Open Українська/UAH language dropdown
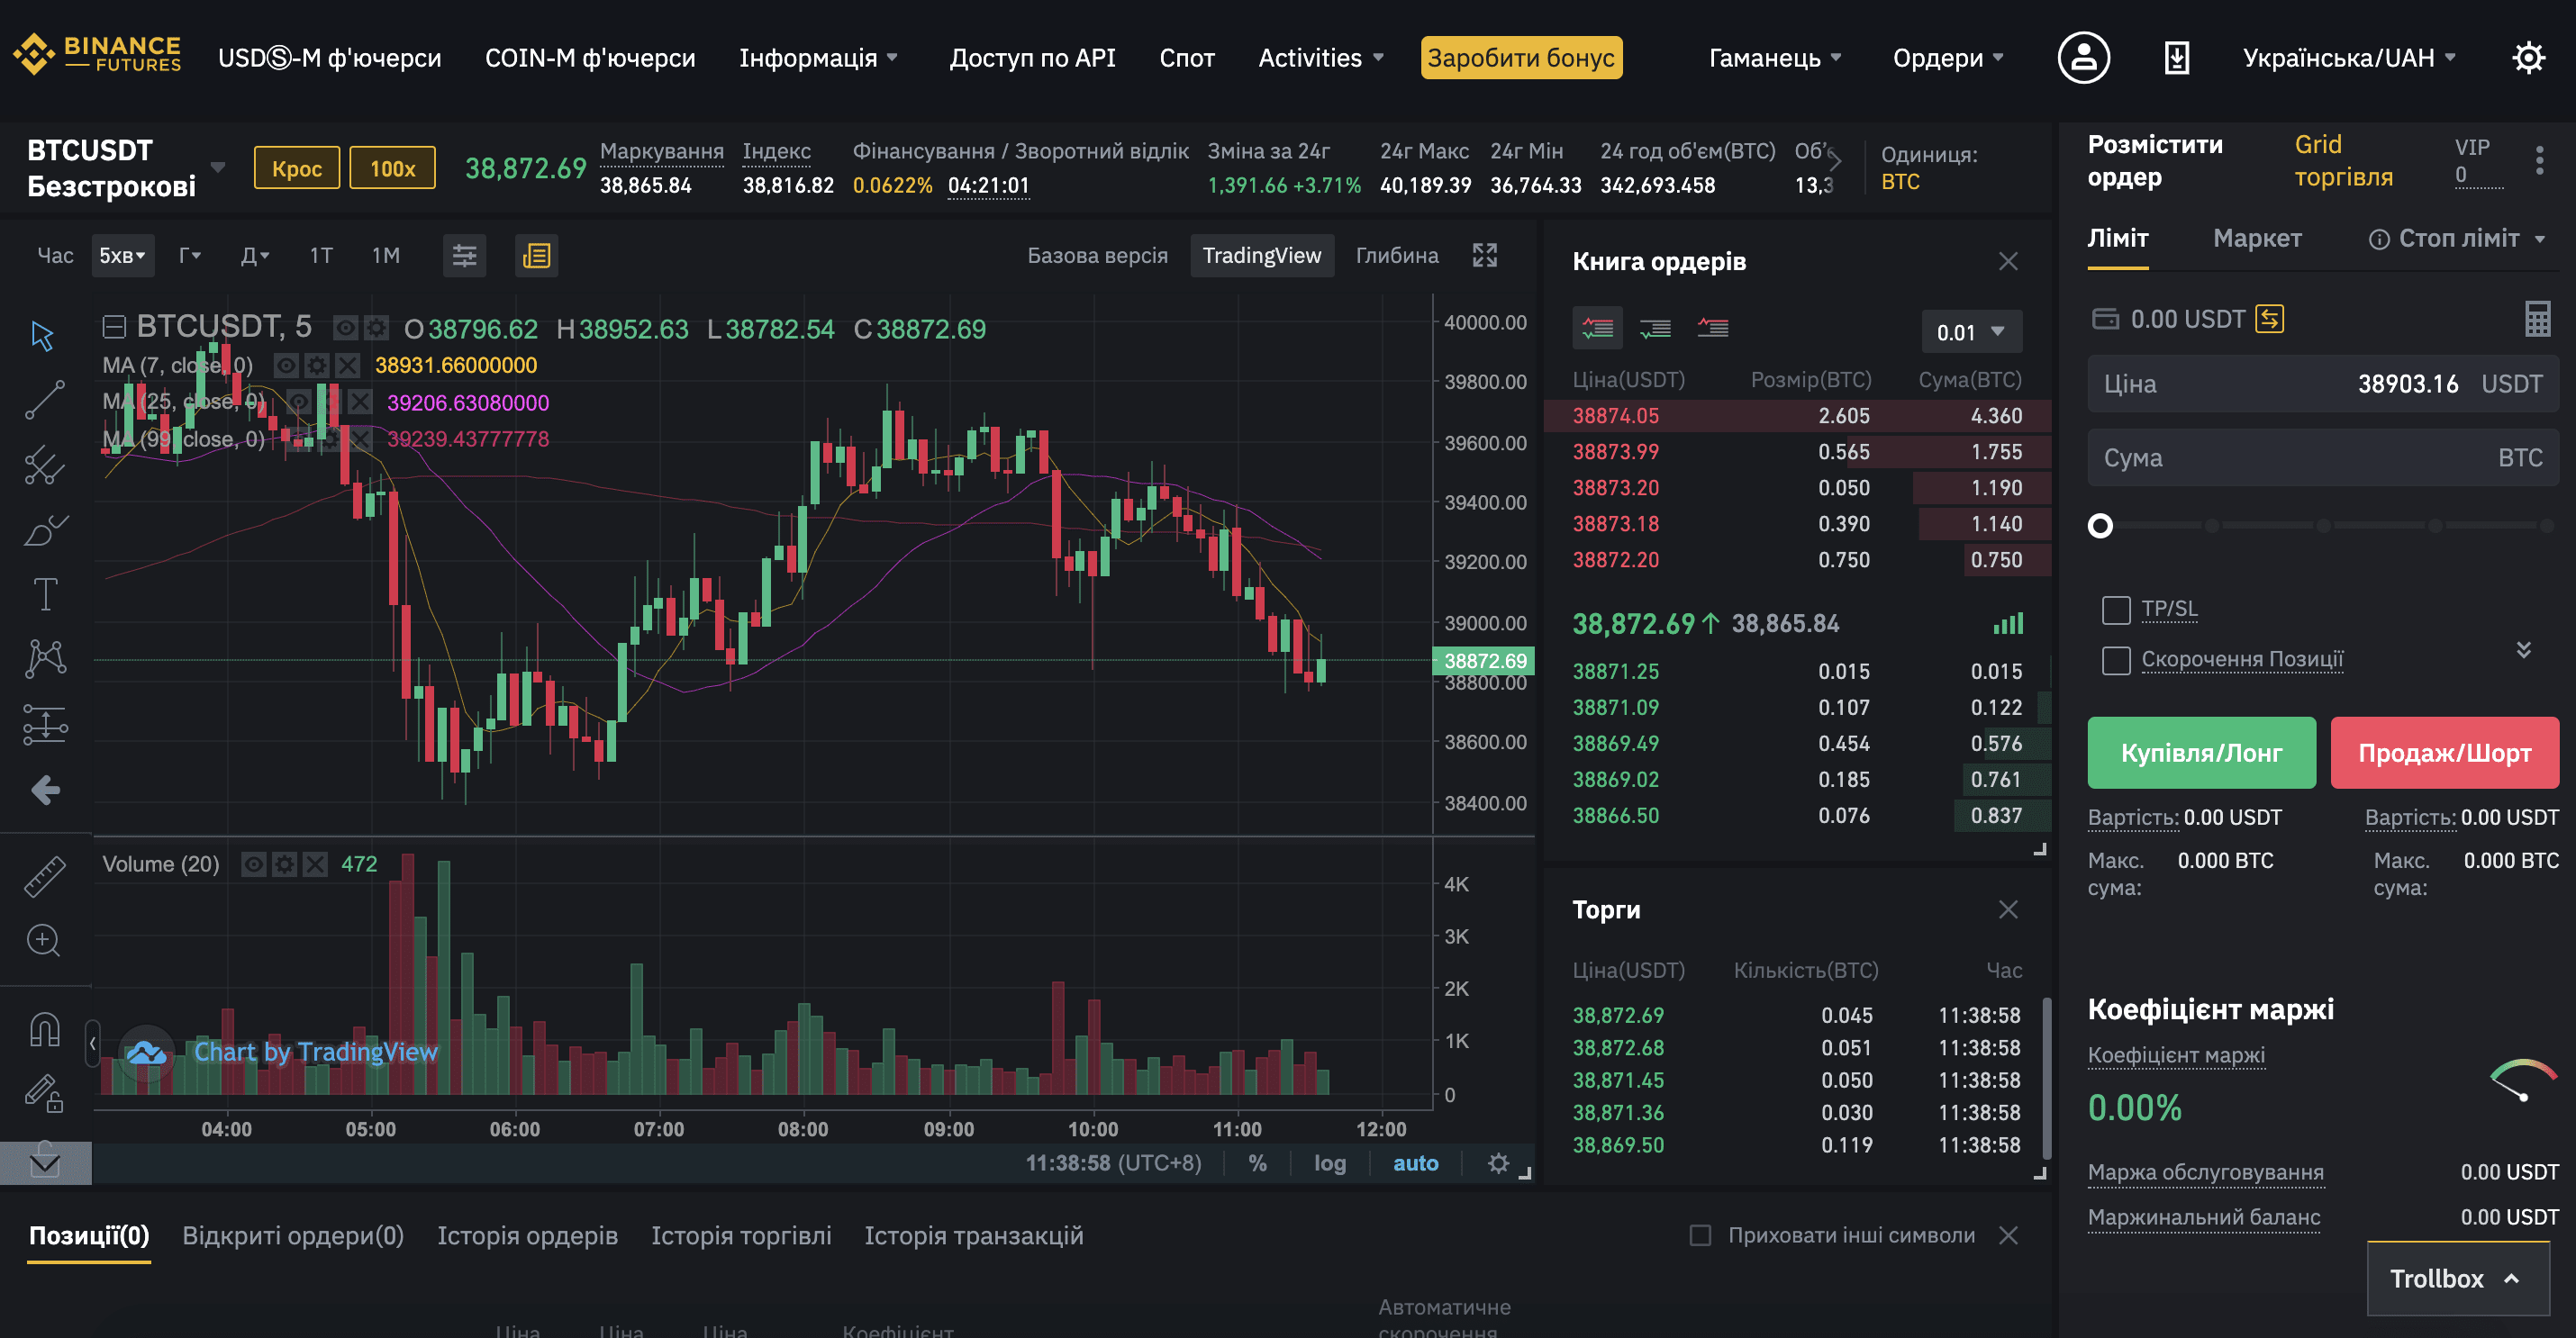Viewport: 2576px width, 1338px height. tap(2349, 57)
